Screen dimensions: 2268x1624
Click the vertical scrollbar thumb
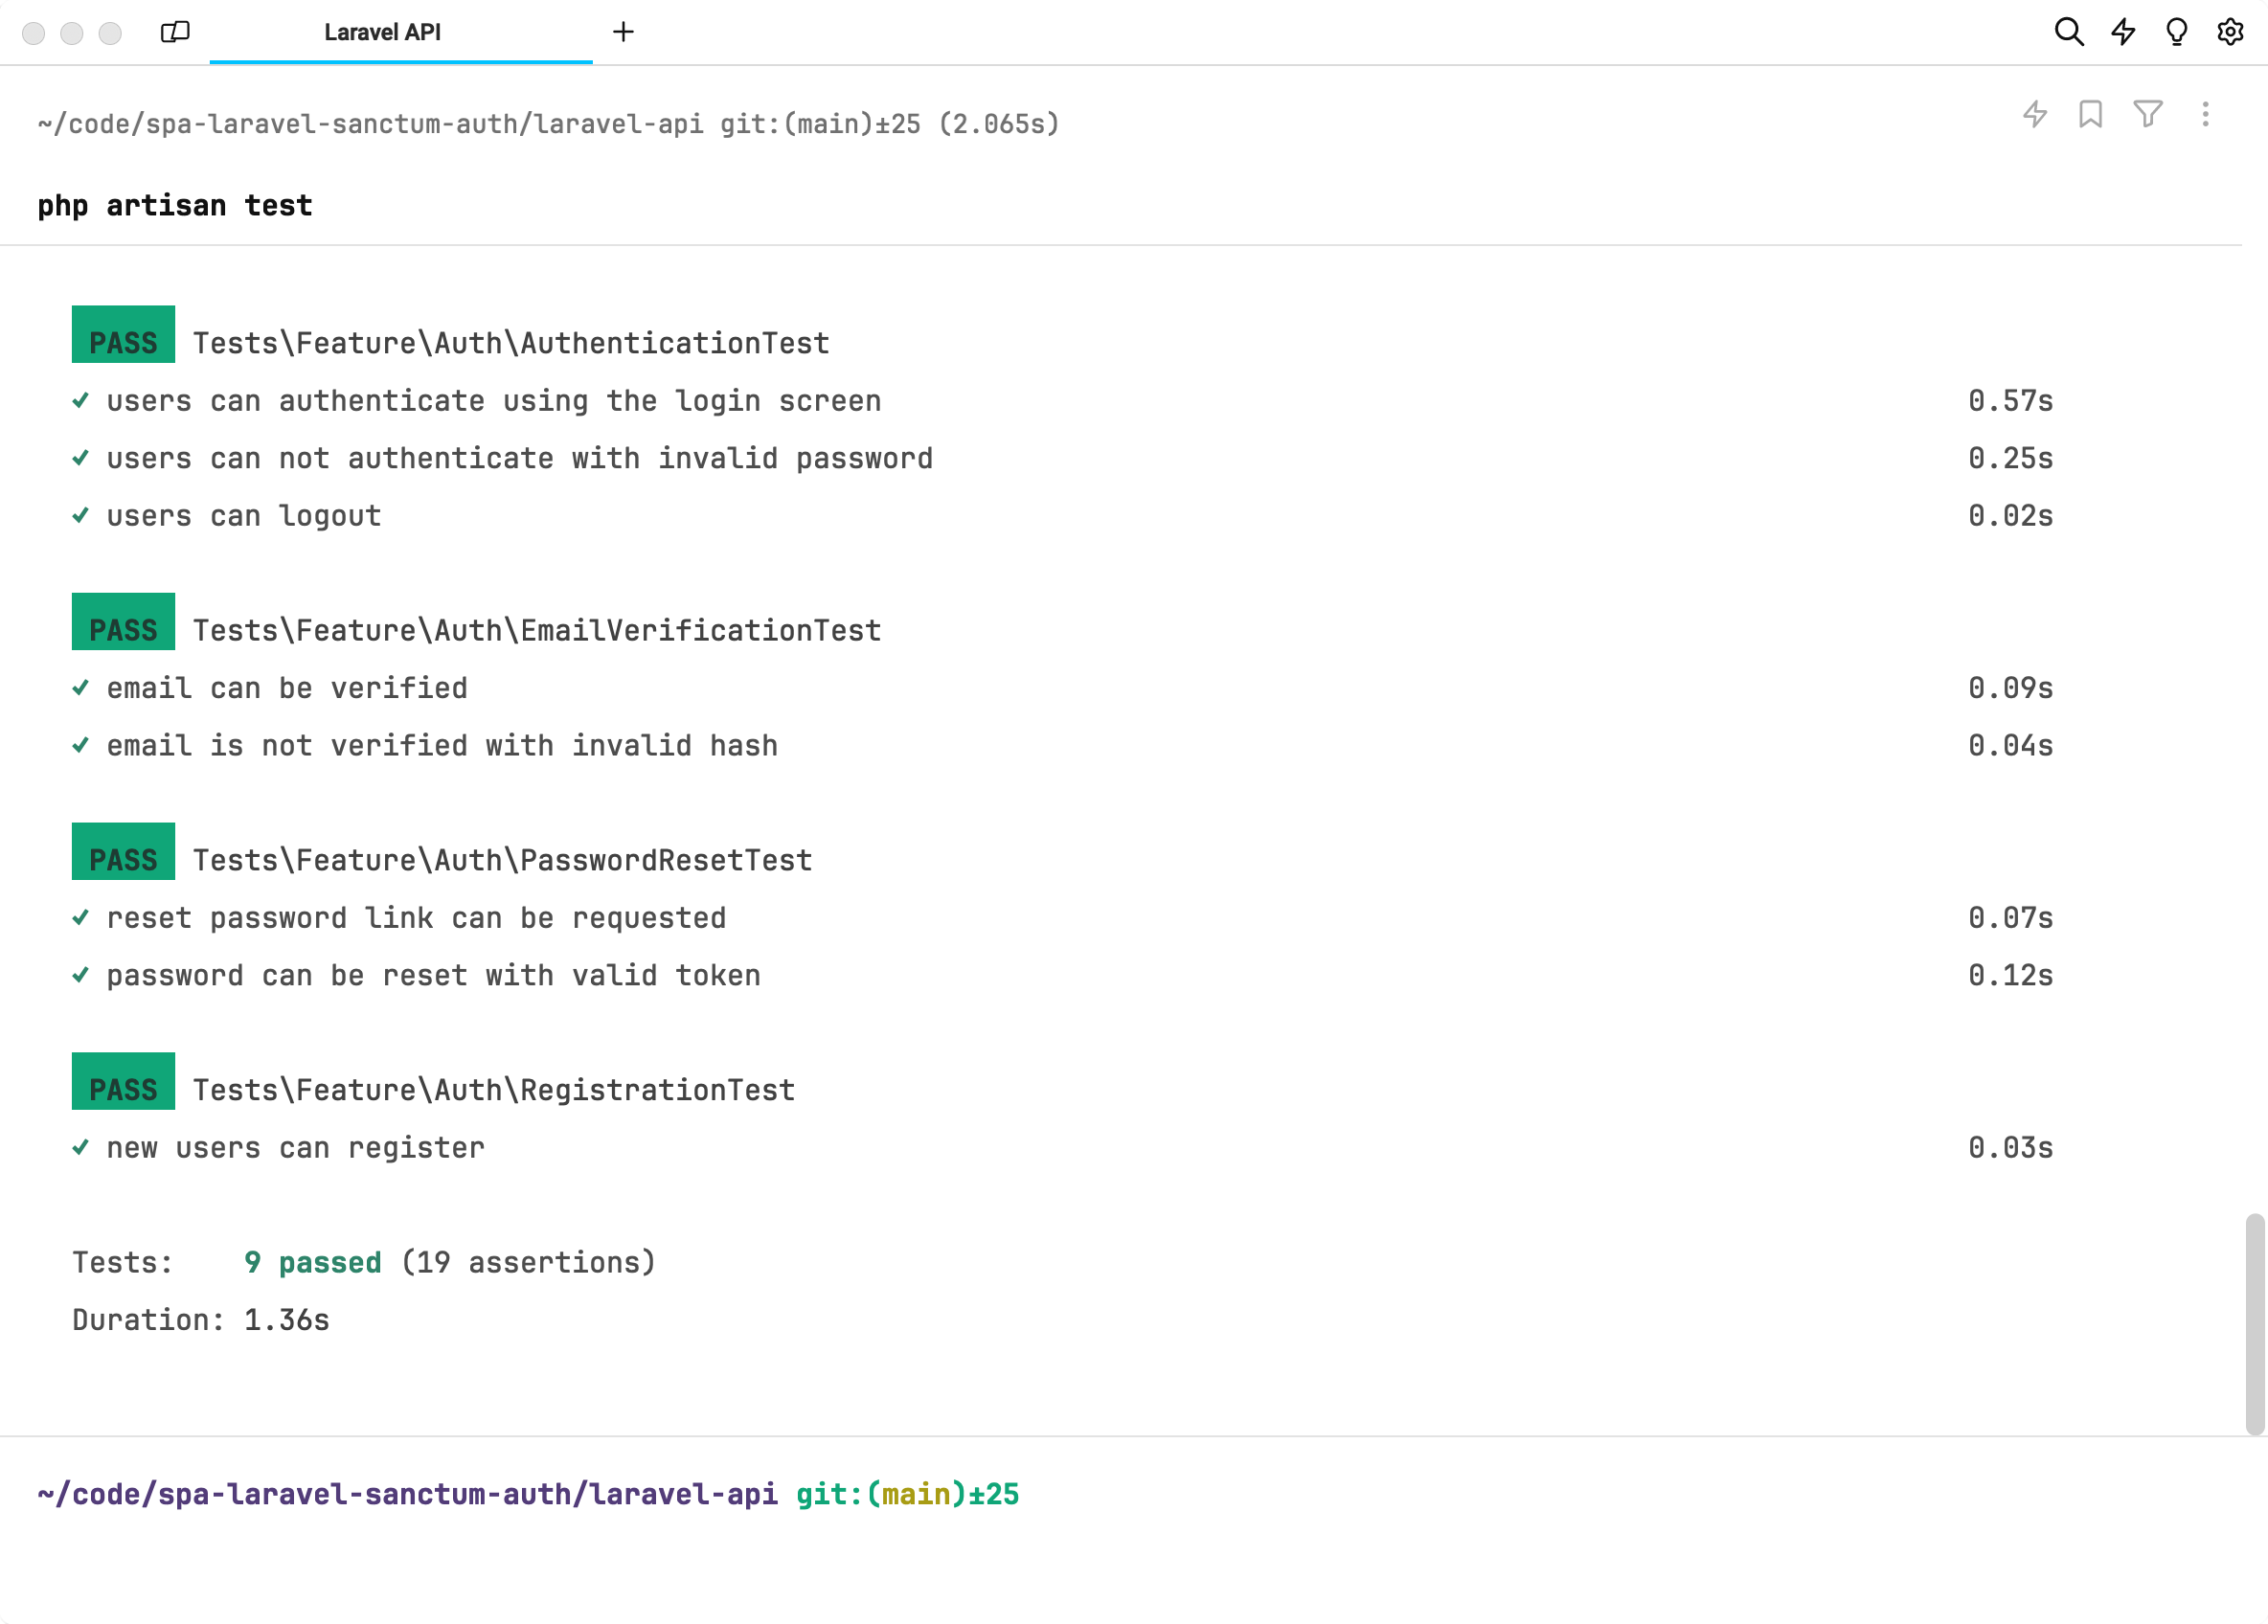pos(2254,1324)
